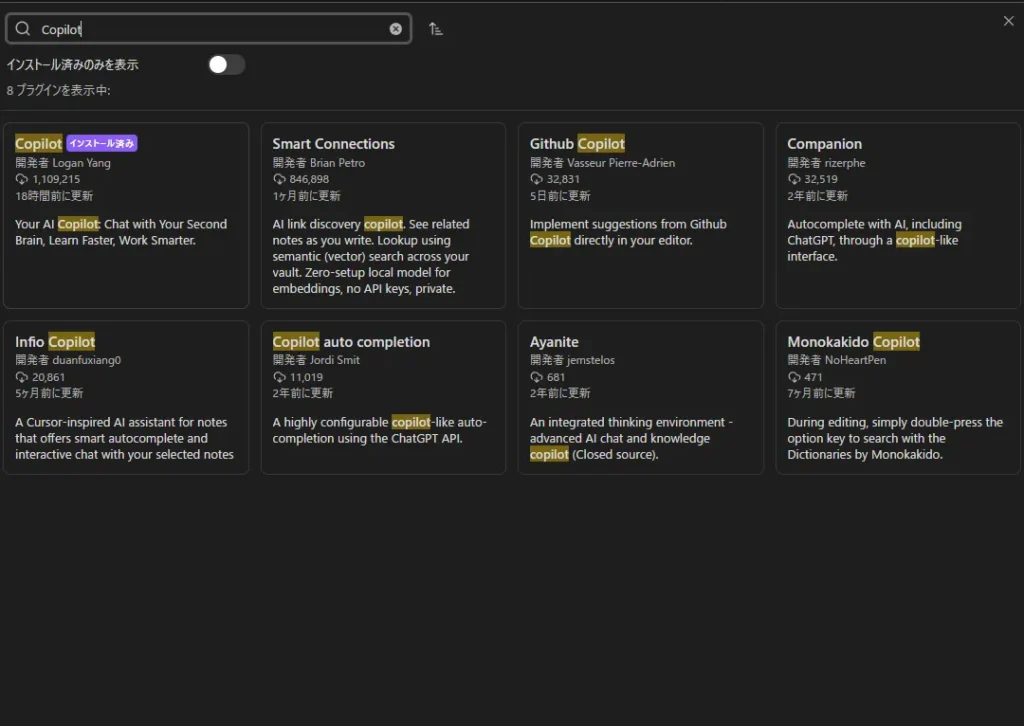Open the Monokakido Copilot plugin card
1024x726 pixels.
coord(898,397)
